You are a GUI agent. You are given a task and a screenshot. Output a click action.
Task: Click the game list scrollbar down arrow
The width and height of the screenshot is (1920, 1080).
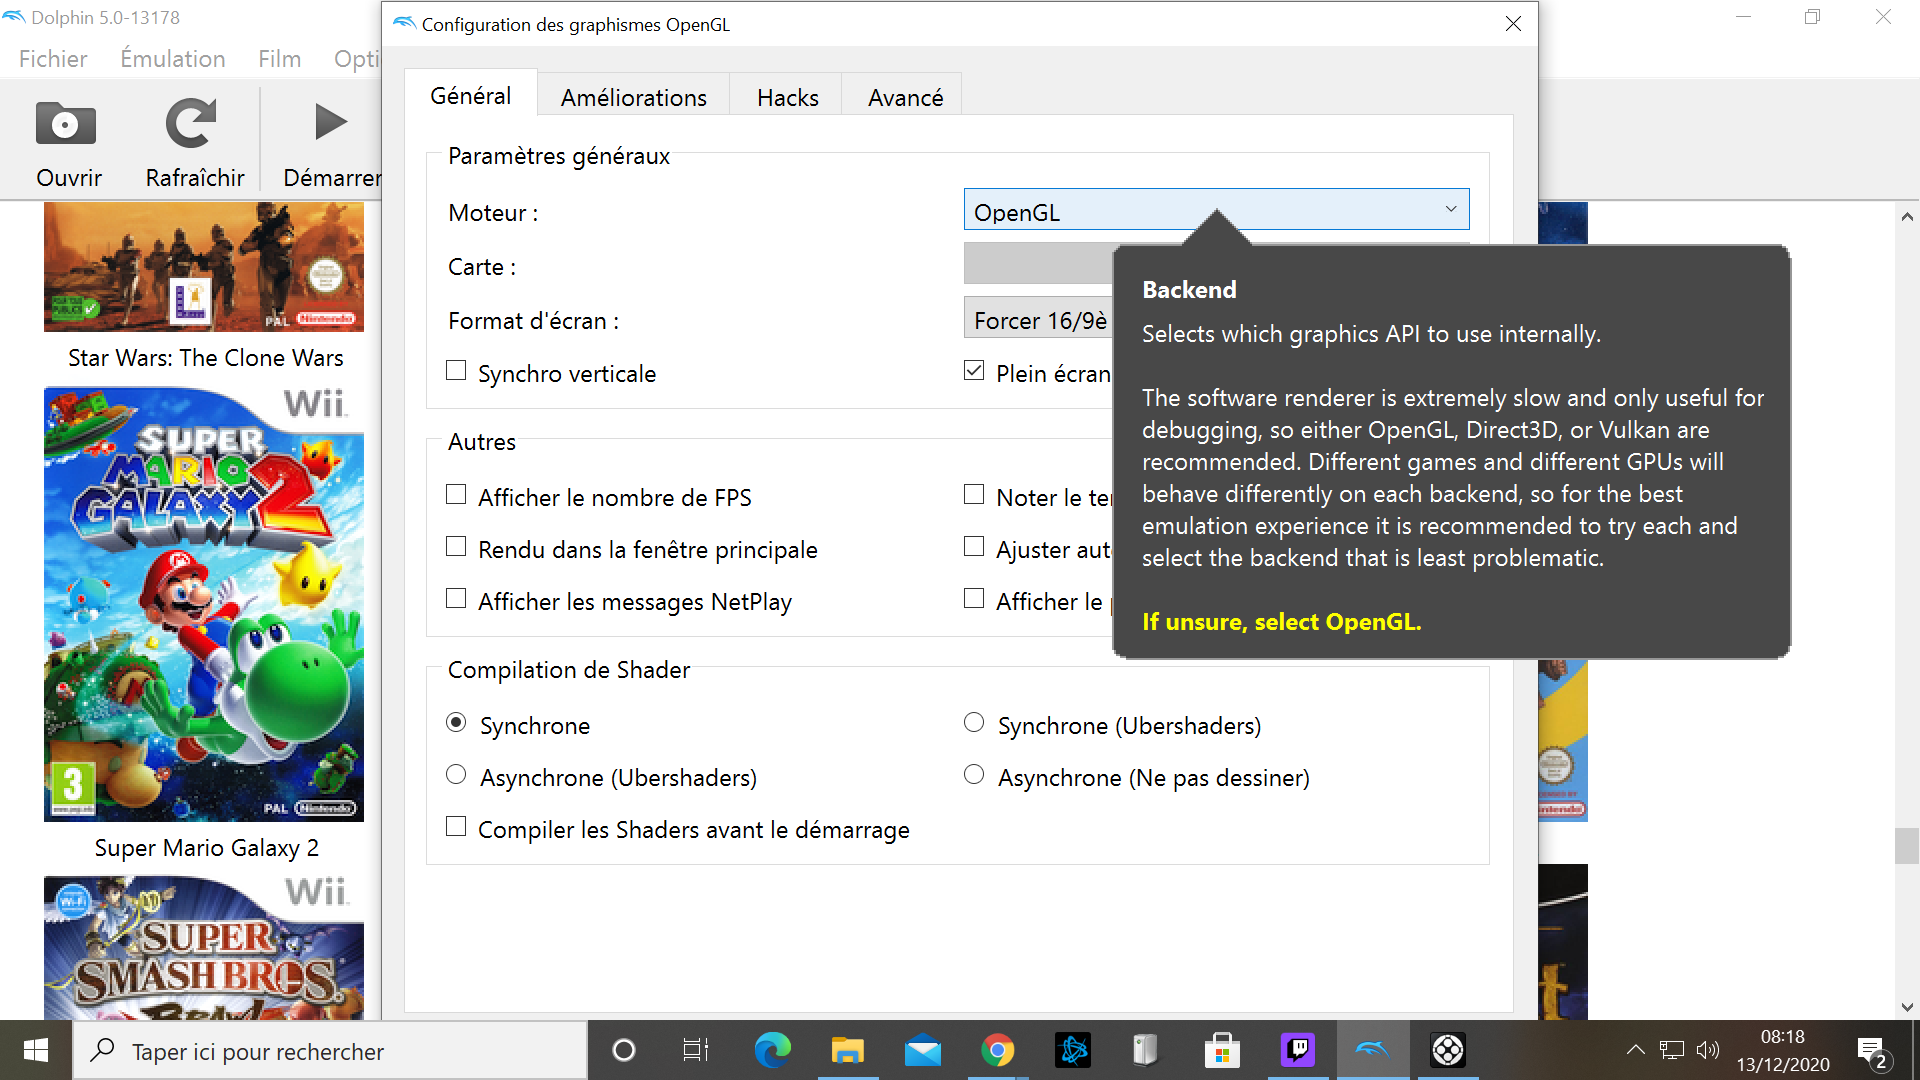[x=1907, y=1007]
